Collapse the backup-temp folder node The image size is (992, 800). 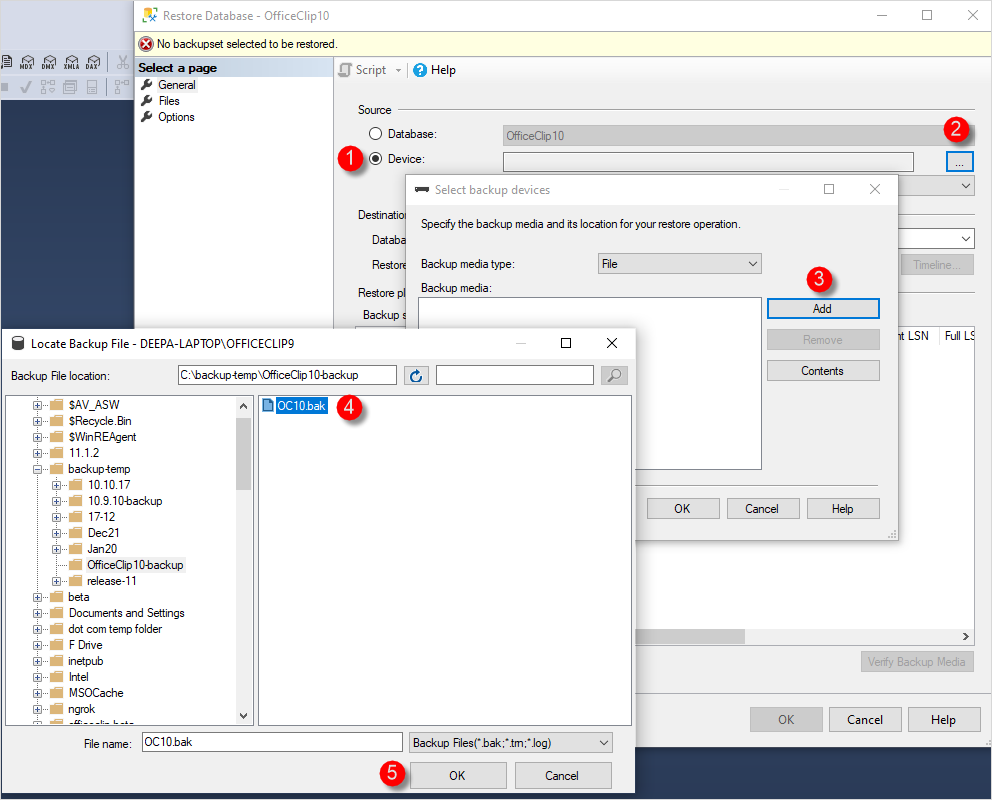click(x=37, y=469)
